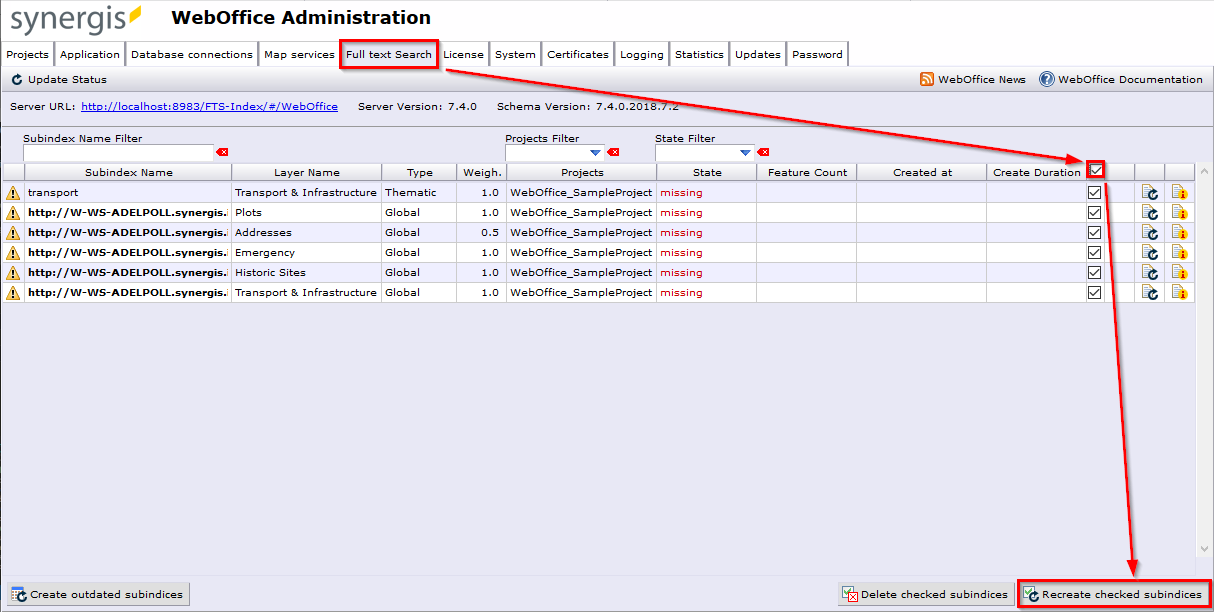1214x612 pixels.
Task: Open the Map services tab
Action: [x=299, y=54]
